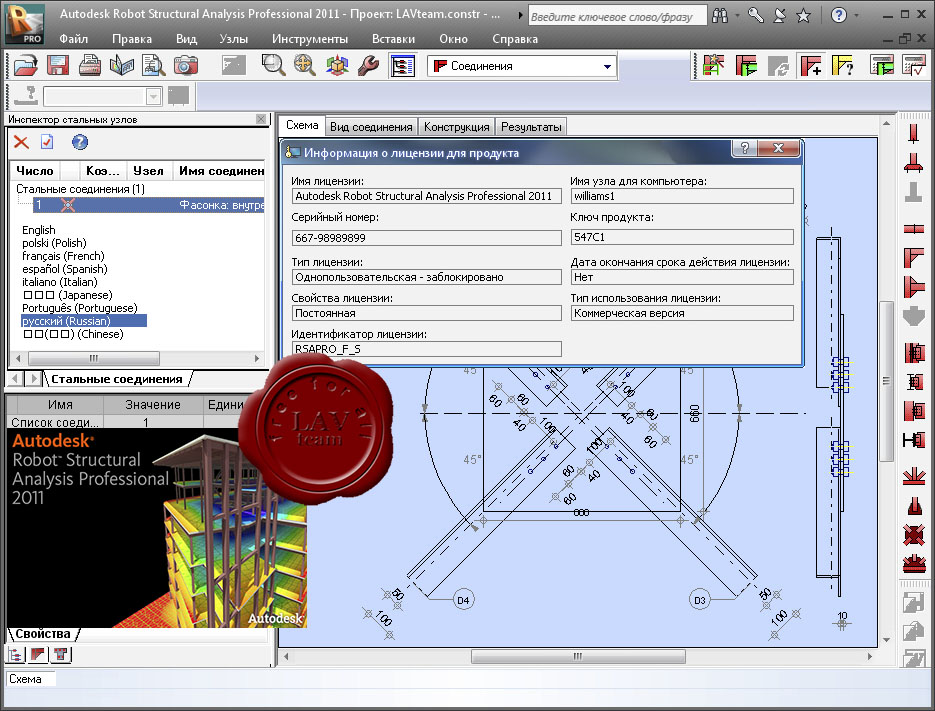935x711 pixels.
Task: Click the zoom window magnifier icon
Action: point(273,65)
